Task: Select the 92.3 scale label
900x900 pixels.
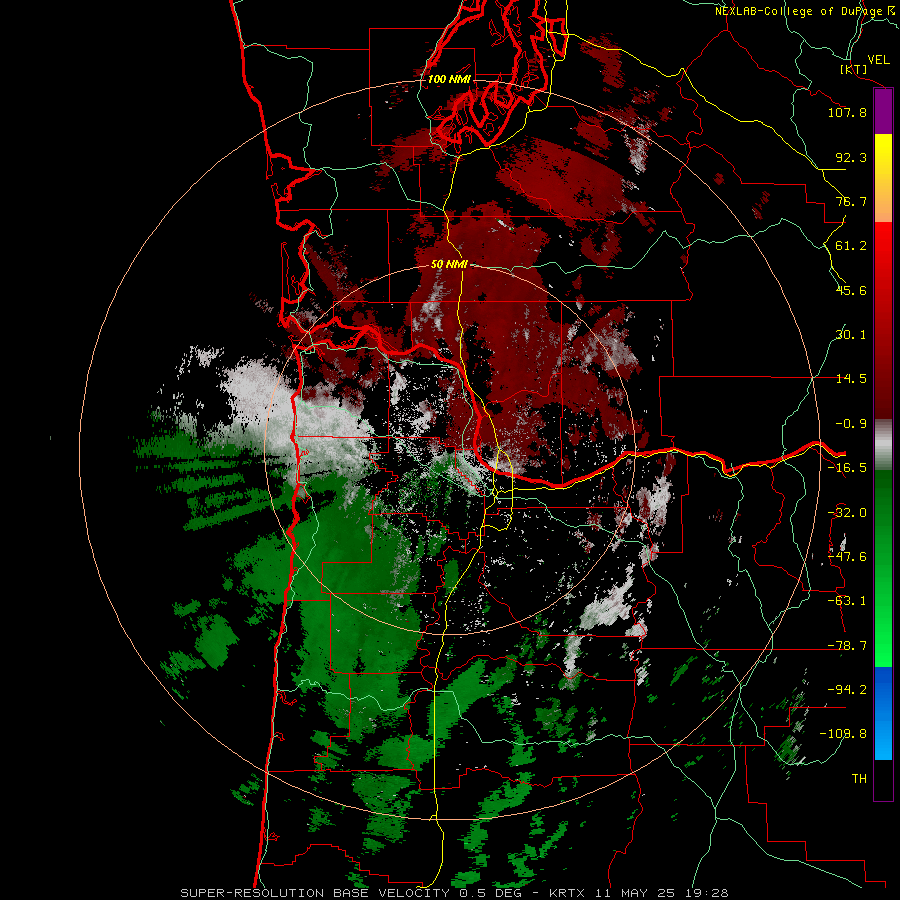Action: (x=851, y=157)
